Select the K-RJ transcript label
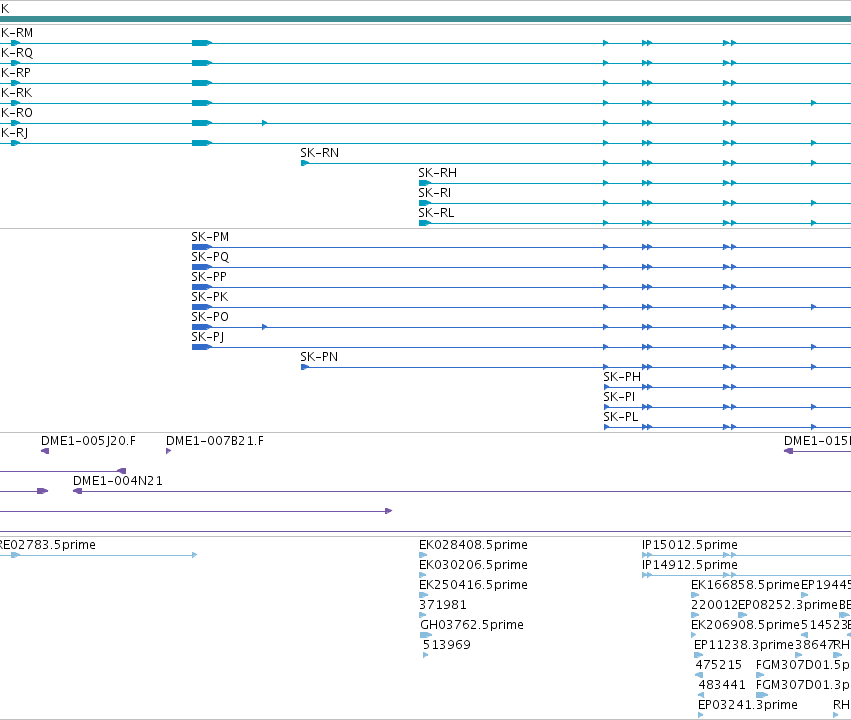 click(x=15, y=133)
